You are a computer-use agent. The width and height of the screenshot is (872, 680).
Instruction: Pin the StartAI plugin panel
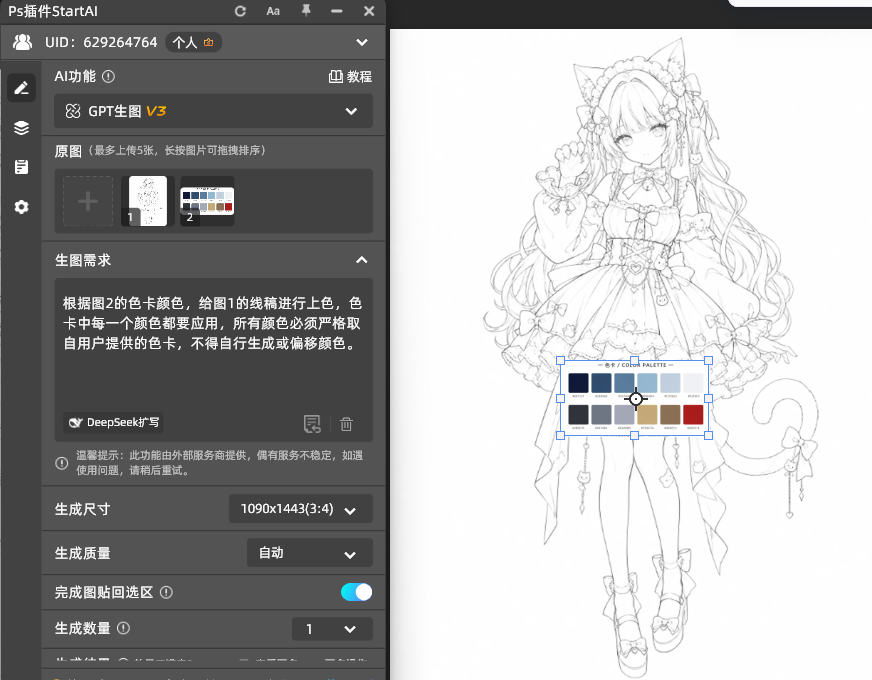(306, 11)
